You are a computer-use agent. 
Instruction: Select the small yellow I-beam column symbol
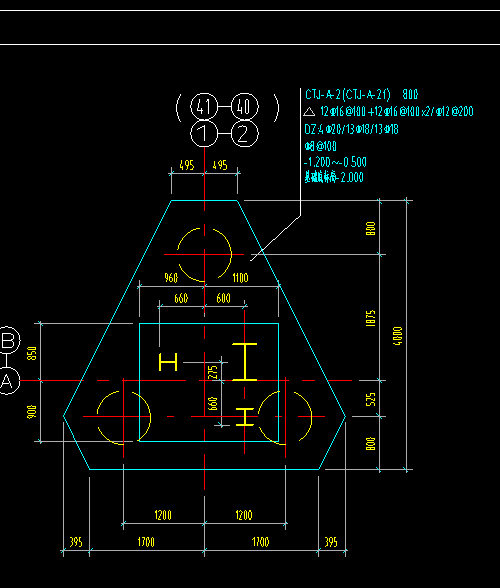[245, 417]
